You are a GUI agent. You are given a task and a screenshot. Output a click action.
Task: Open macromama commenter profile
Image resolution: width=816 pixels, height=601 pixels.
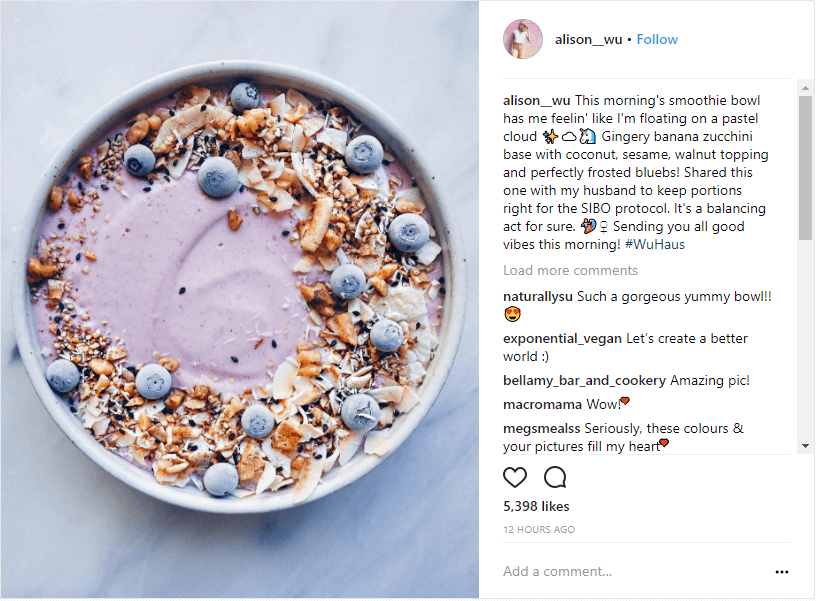point(542,405)
